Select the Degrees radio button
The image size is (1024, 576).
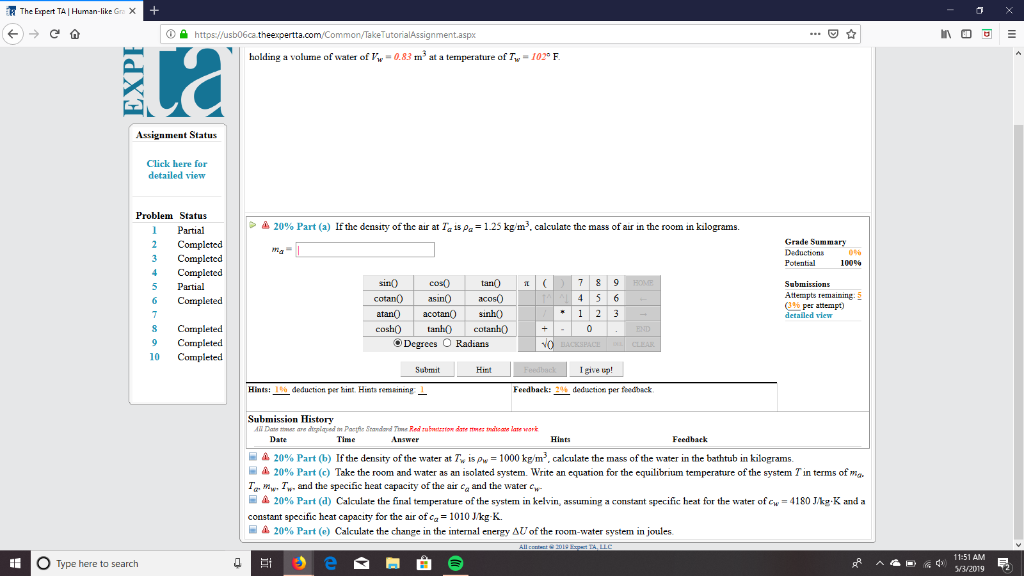(398, 343)
